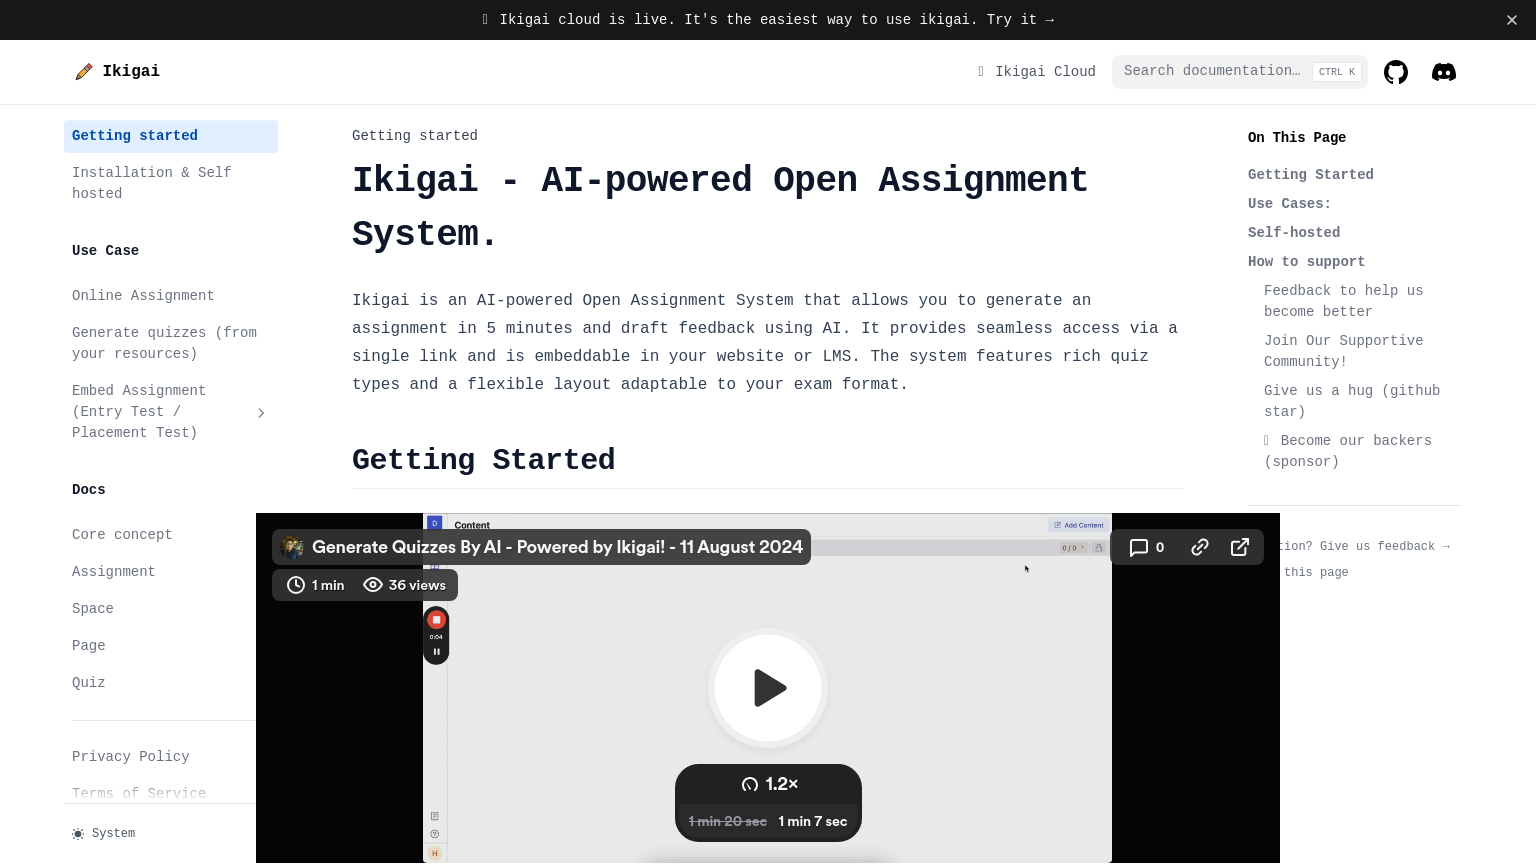Copy the video link icon
Screen dimensions: 1536x864
[1200, 547]
